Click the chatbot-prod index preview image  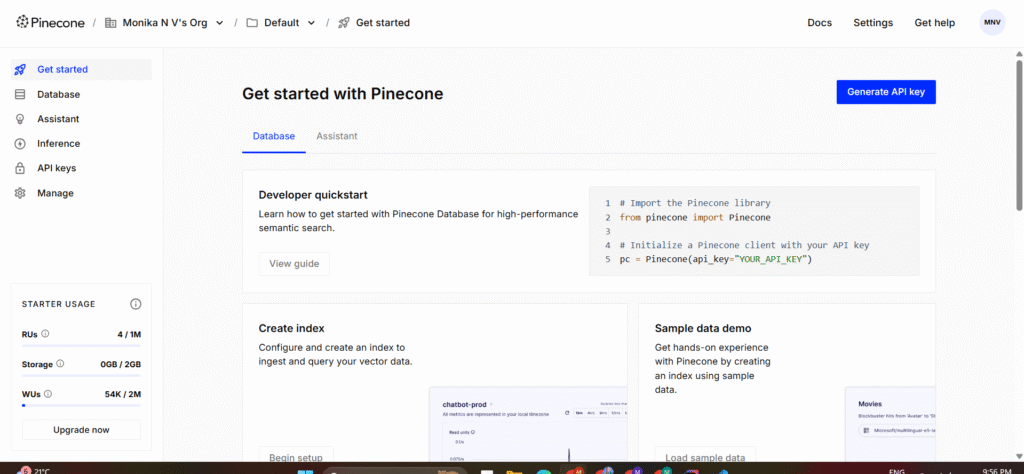pyautogui.click(x=528, y=424)
